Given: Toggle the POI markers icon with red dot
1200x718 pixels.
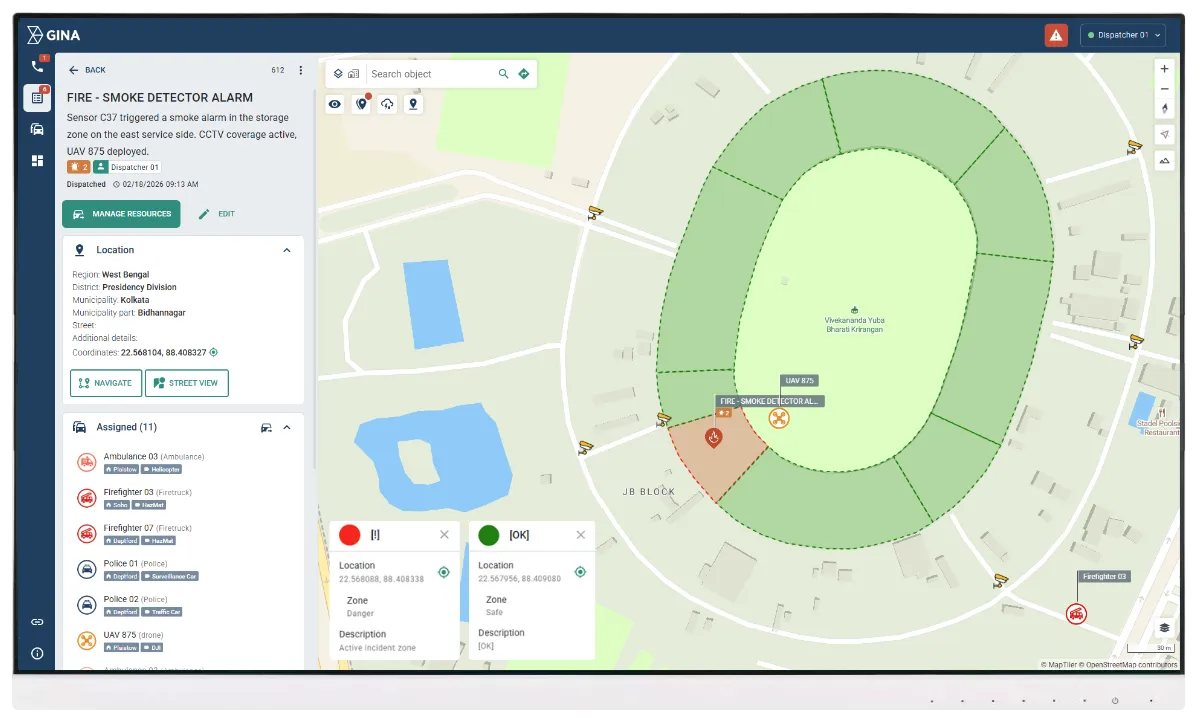Looking at the screenshot, I should pyautogui.click(x=360, y=103).
